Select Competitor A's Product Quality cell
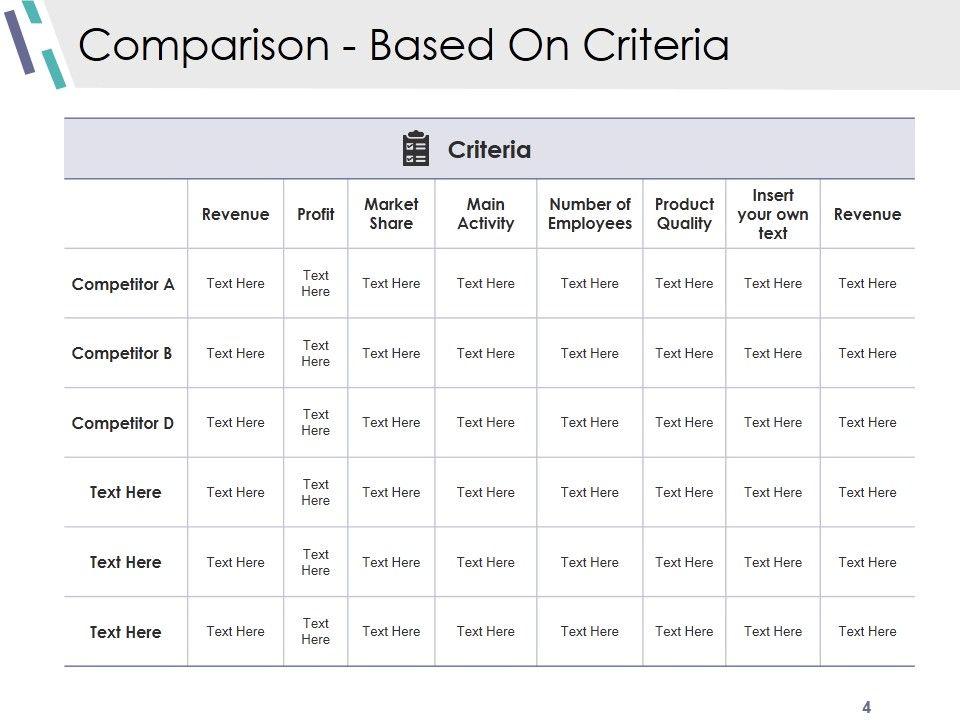 coord(684,283)
